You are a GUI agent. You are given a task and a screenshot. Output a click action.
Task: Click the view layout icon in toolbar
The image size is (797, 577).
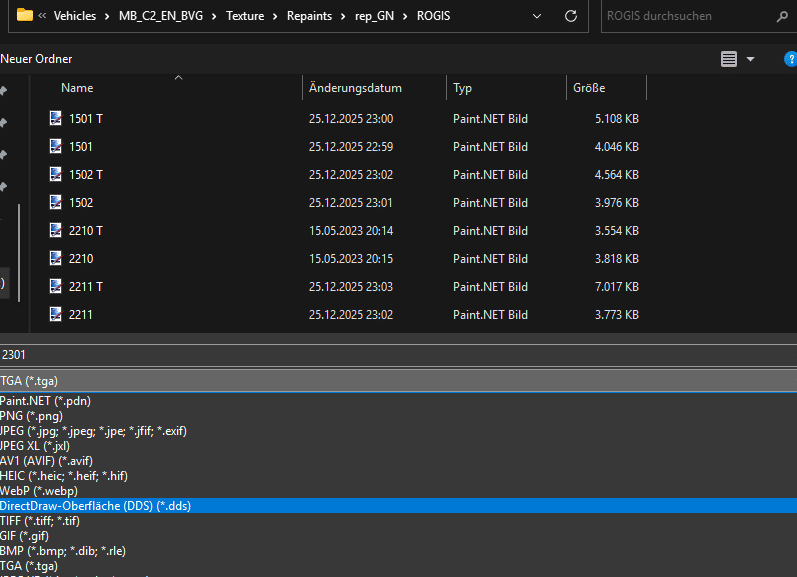click(729, 59)
